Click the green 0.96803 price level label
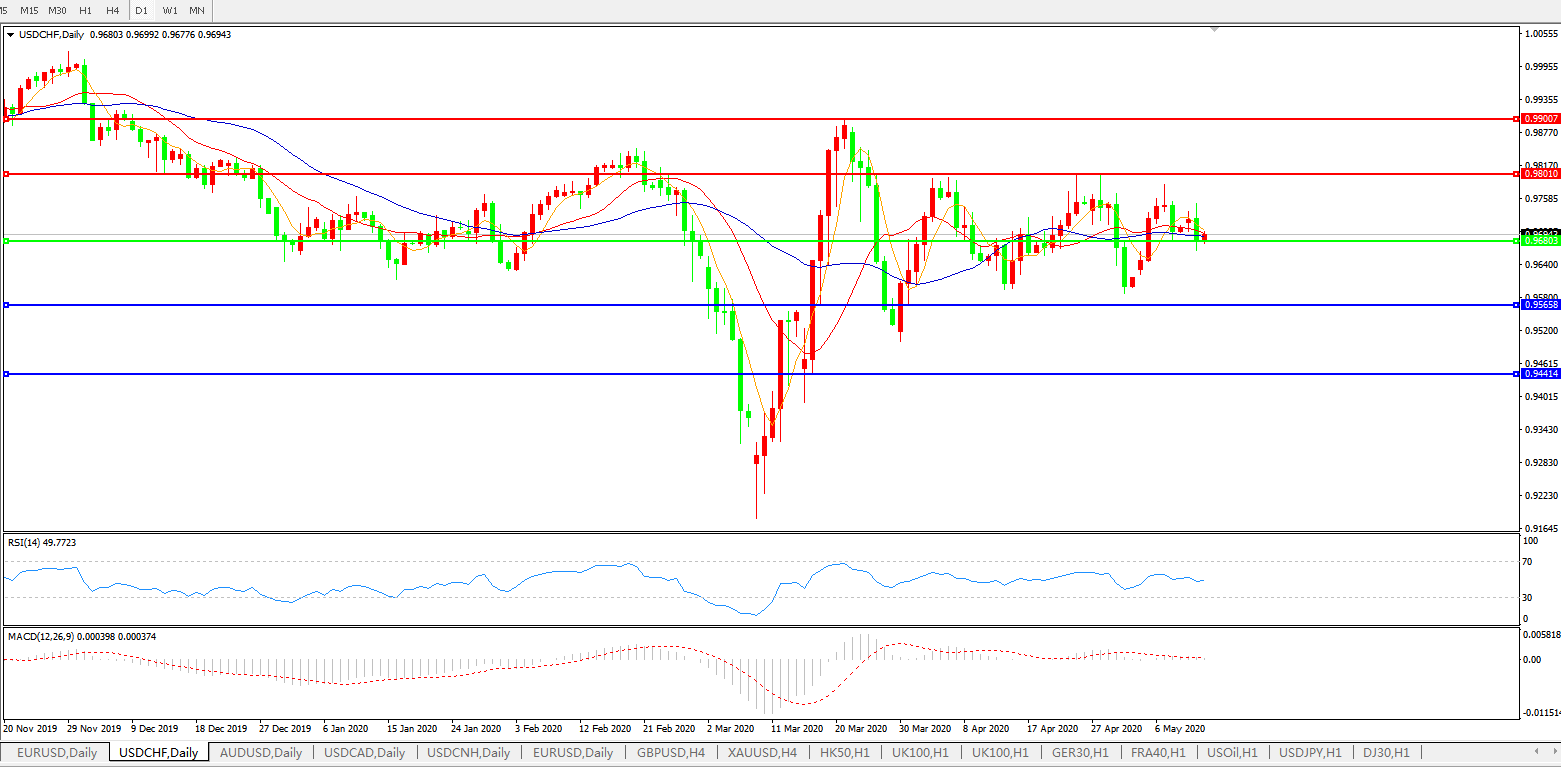The width and height of the screenshot is (1561, 767). pos(1540,241)
